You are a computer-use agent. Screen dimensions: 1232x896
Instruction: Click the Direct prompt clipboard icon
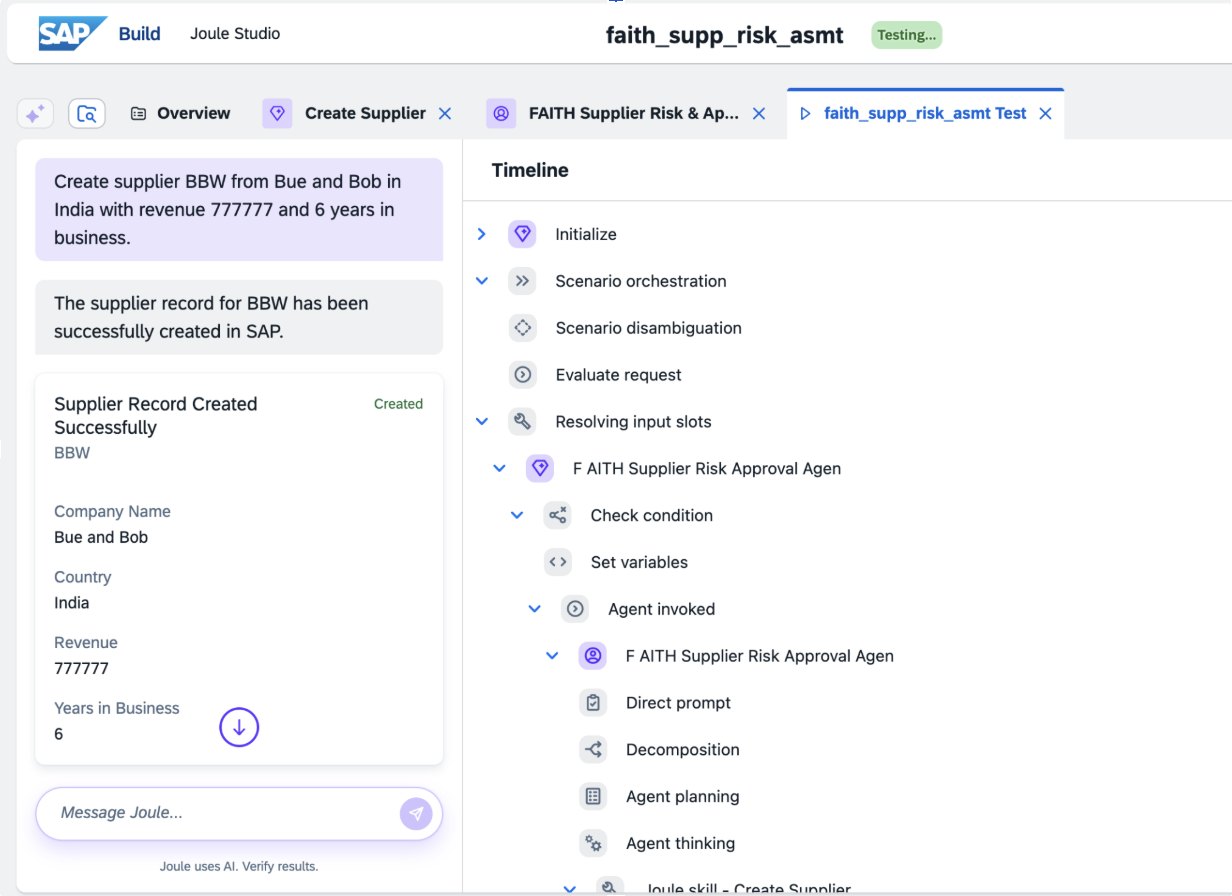pos(593,703)
